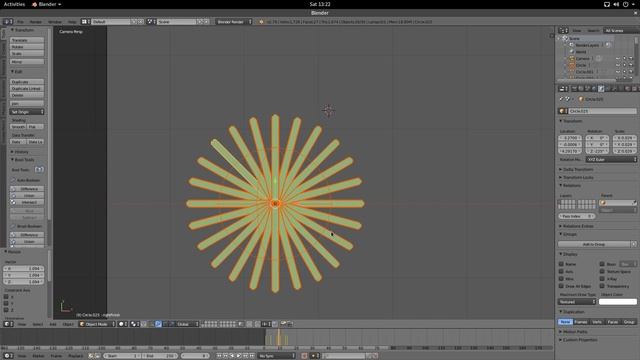Click the object name field Circle.025

601,111
